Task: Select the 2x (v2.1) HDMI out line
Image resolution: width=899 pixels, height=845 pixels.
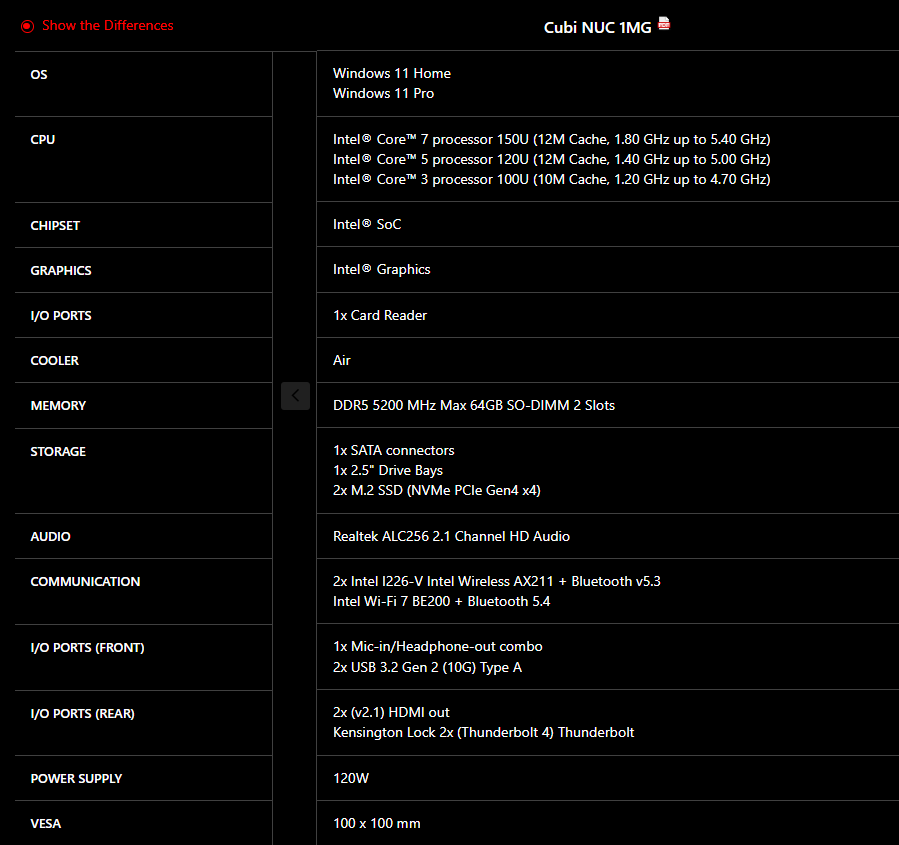Action: pyautogui.click(x=391, y=713)
